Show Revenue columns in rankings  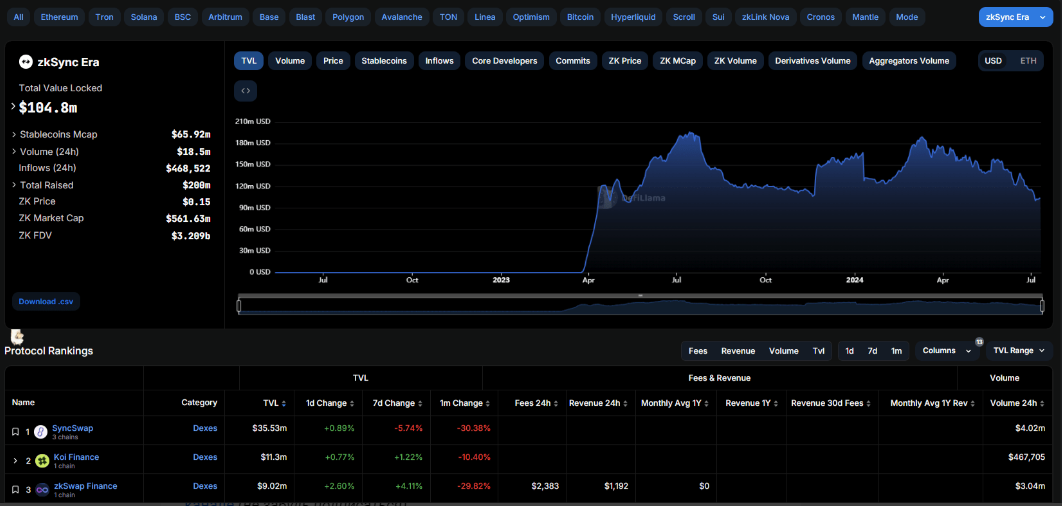pyautogui.click(x=738, y=351)
